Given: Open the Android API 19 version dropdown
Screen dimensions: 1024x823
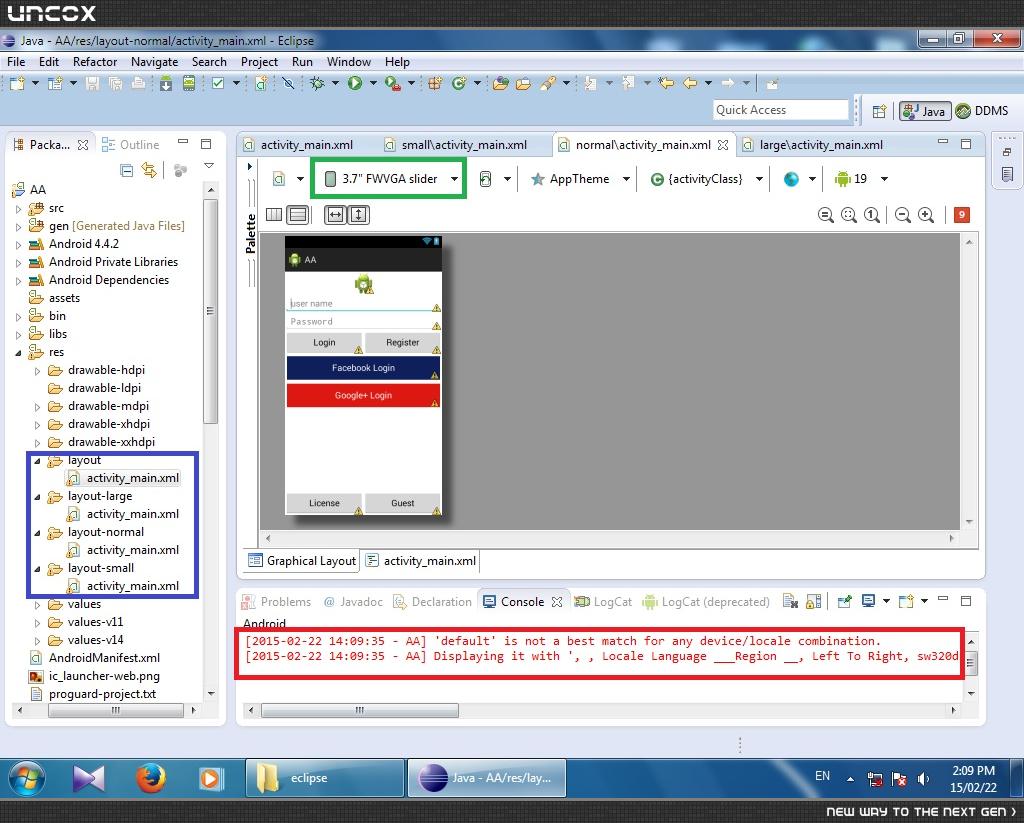Looking at the screenshot, I should [861, 179].
